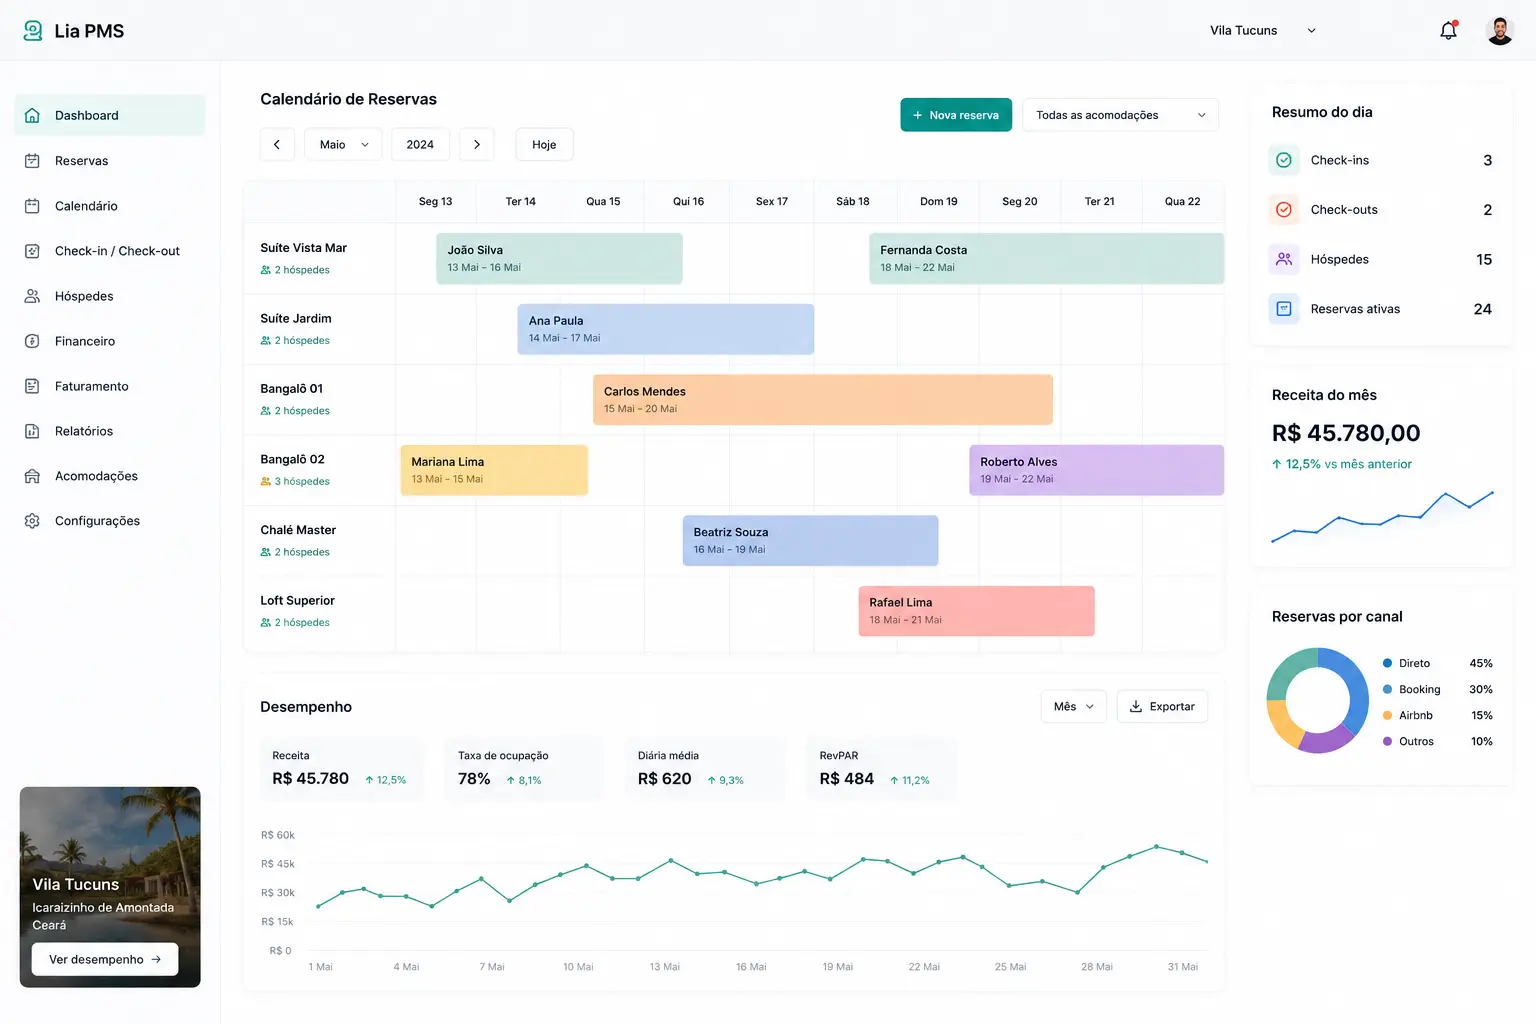Click the Exportar button
Screen dimensions: 1536x1024
[1162, 706]
